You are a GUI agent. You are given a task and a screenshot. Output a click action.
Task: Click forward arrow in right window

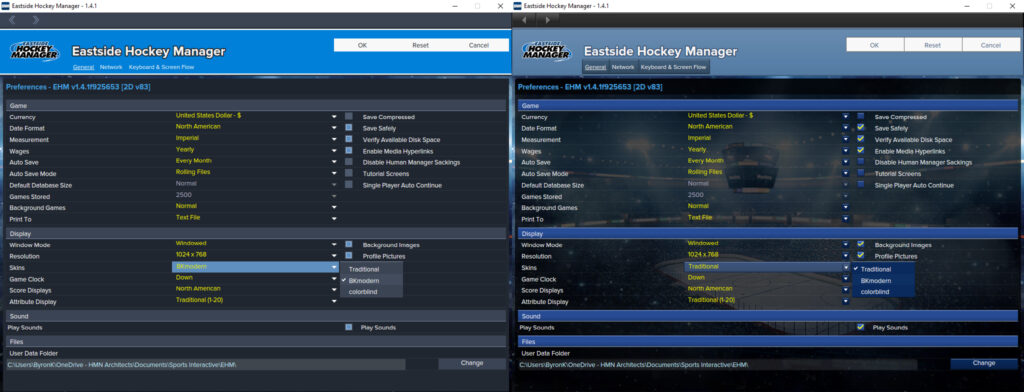pyautogui.click(x=547, y=20)
